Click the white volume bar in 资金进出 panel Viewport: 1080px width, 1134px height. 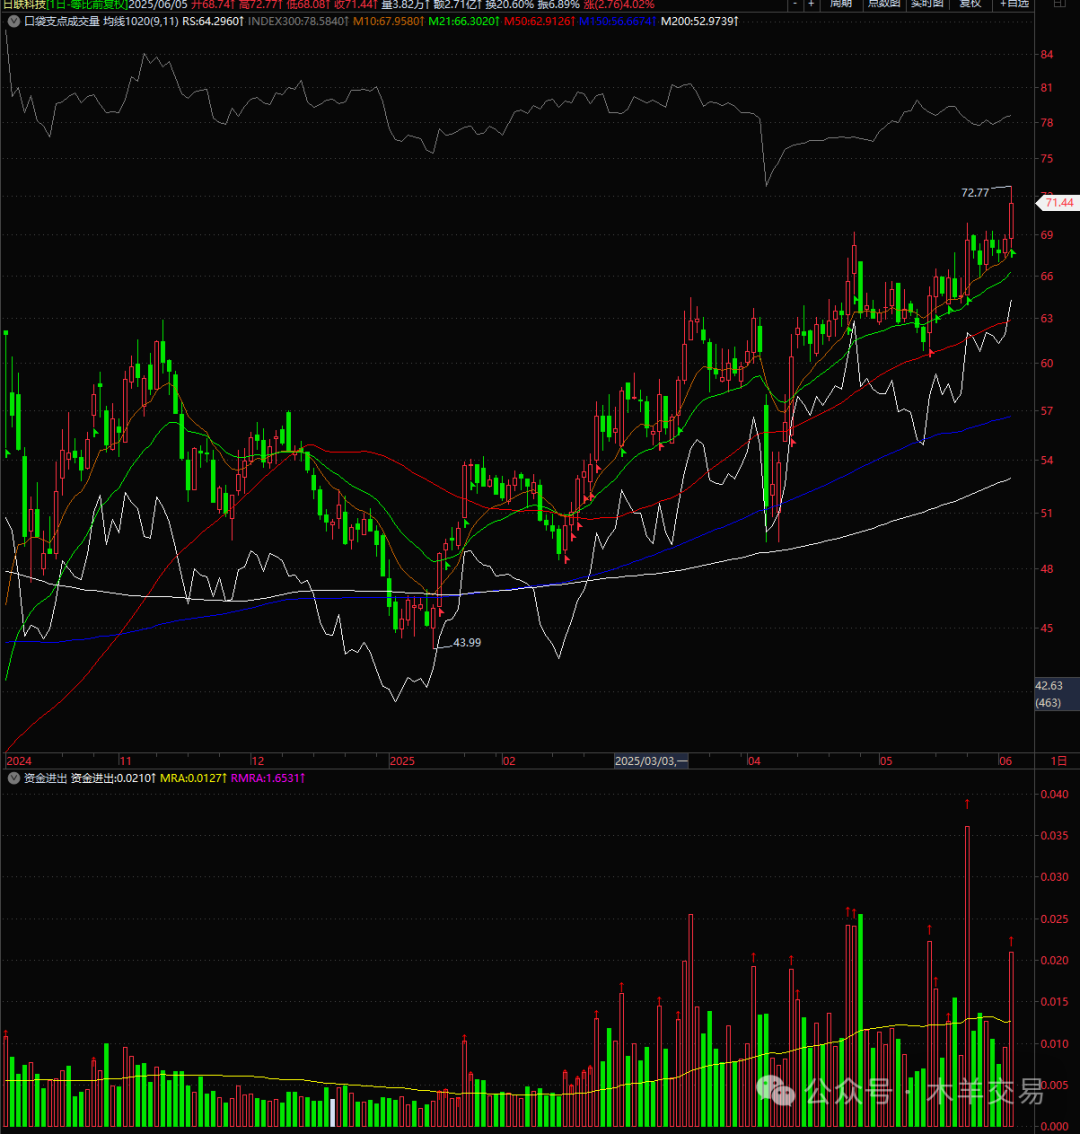pyautogui.click(x=333, y=1113)
